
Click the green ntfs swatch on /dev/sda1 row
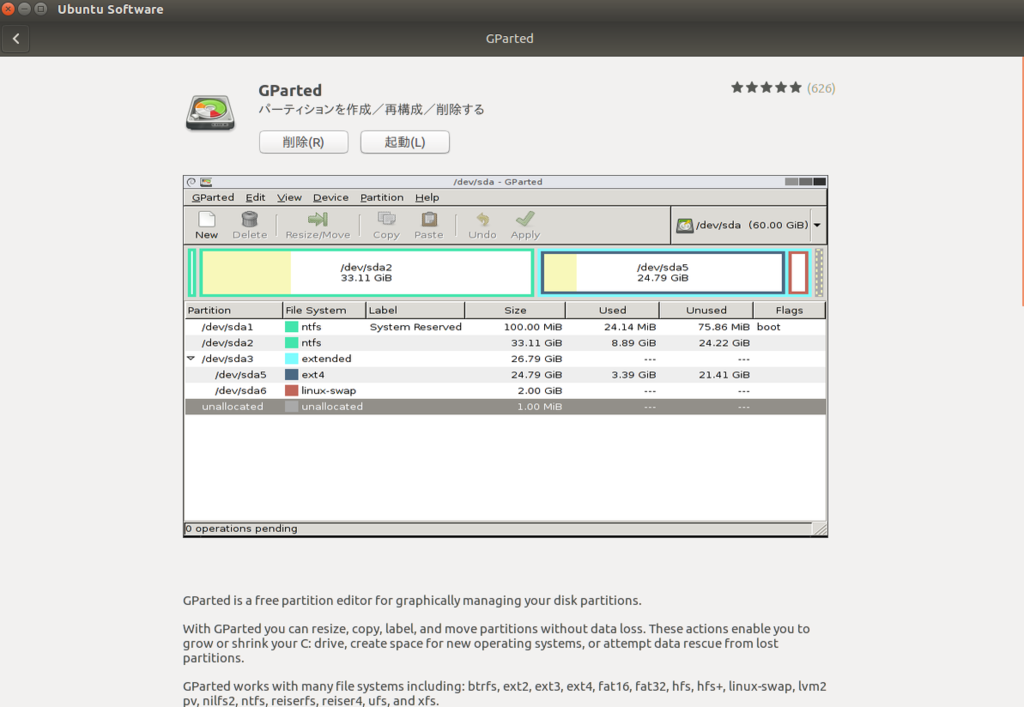pyautogui.click(x=291, y=326)
